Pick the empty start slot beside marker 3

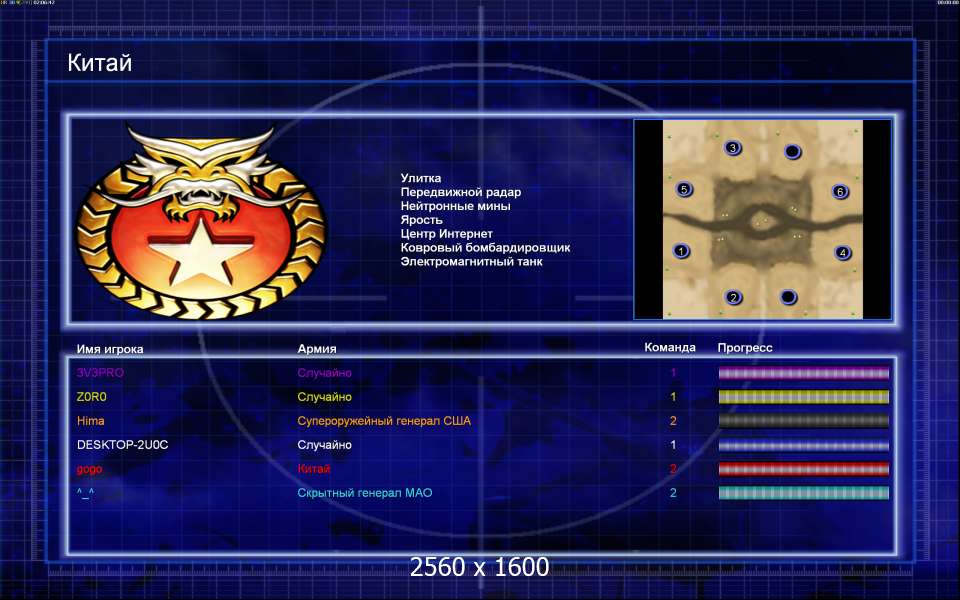792,151
